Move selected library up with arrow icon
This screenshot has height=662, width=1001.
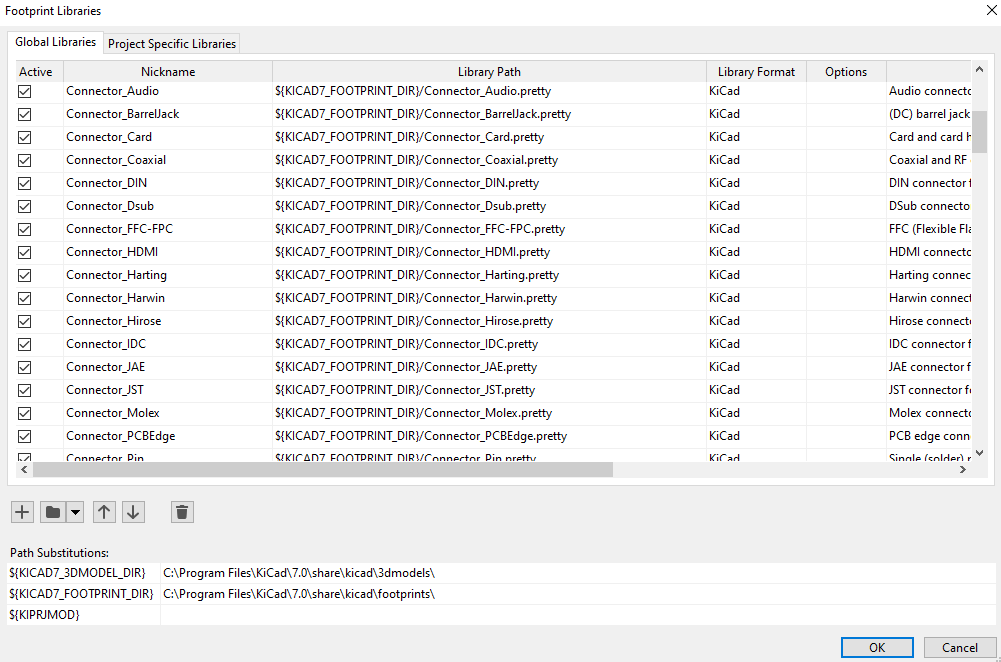click(x=104, y=512)
